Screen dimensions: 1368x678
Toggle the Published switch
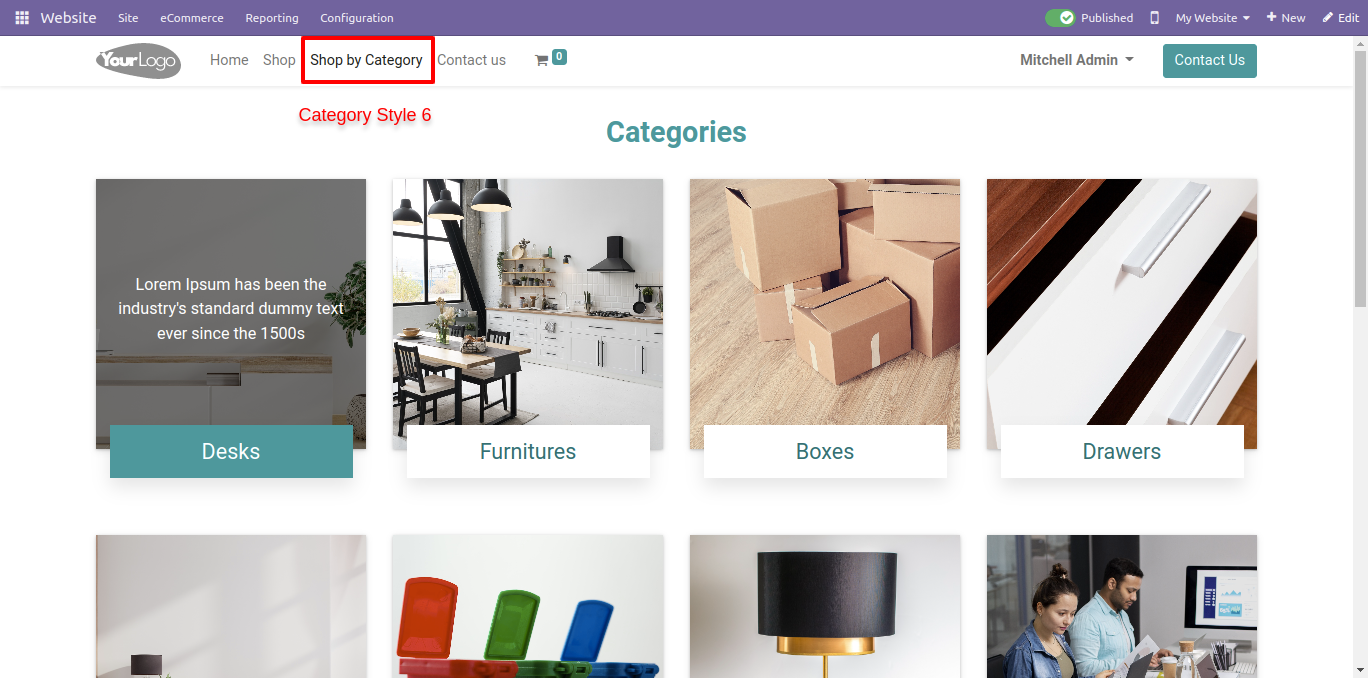click(x=1060, y=18)
